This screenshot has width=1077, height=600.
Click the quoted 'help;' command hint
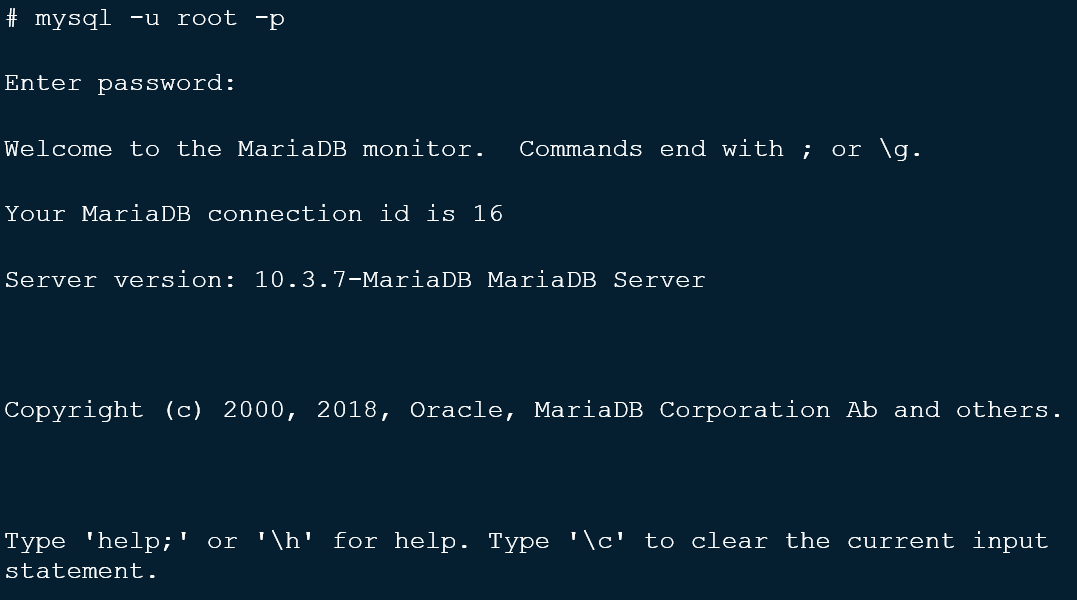pos(136,541)
